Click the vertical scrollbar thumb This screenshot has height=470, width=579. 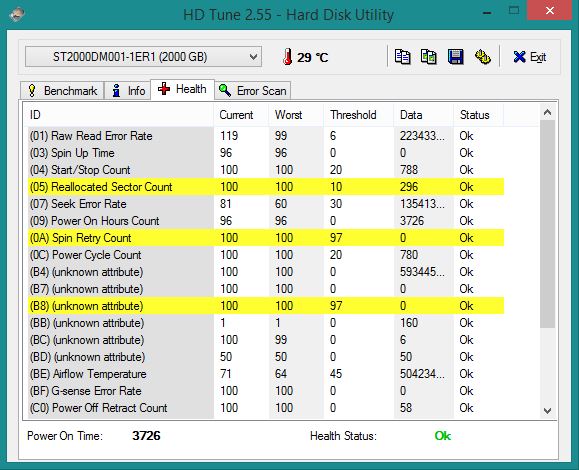point(548,224)
